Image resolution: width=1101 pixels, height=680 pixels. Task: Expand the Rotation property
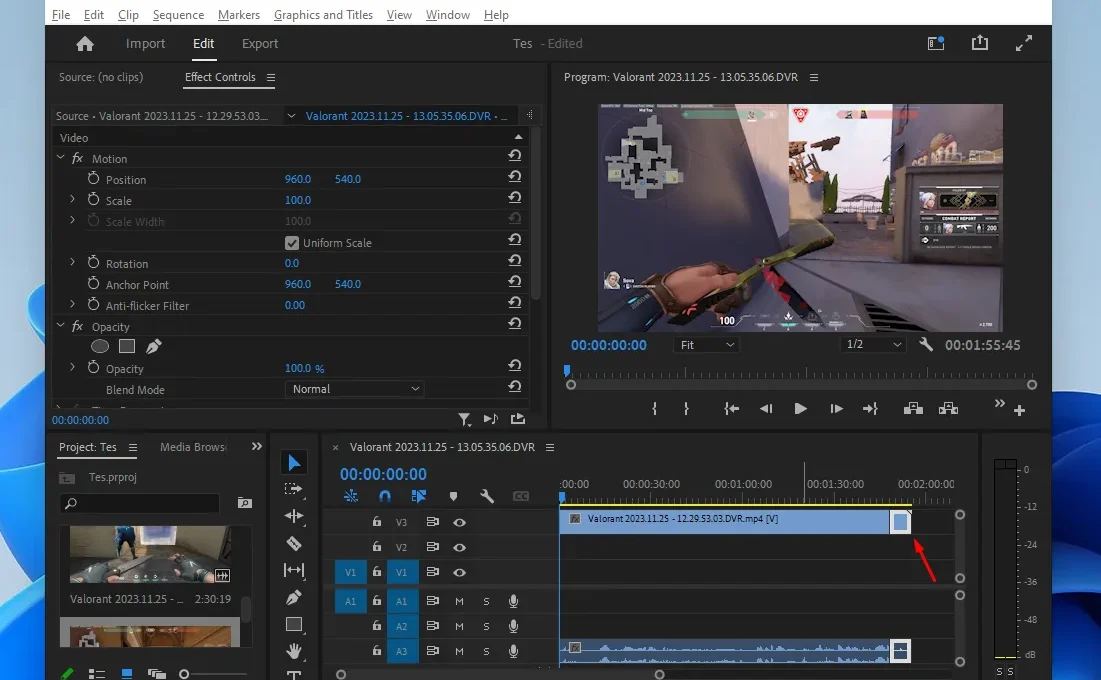72,263
